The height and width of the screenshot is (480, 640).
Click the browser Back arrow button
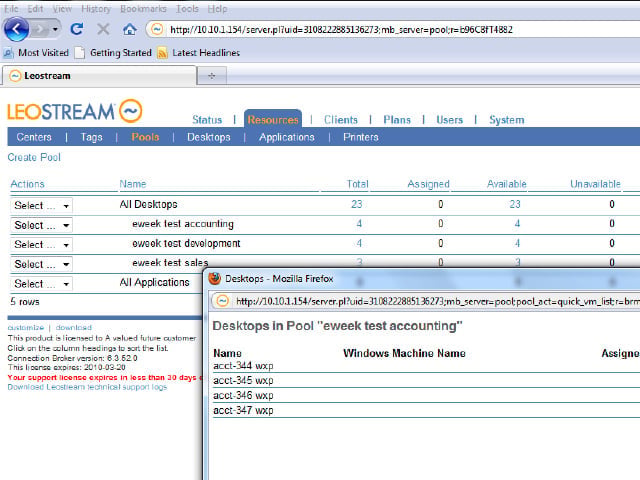tap(16, 29)
